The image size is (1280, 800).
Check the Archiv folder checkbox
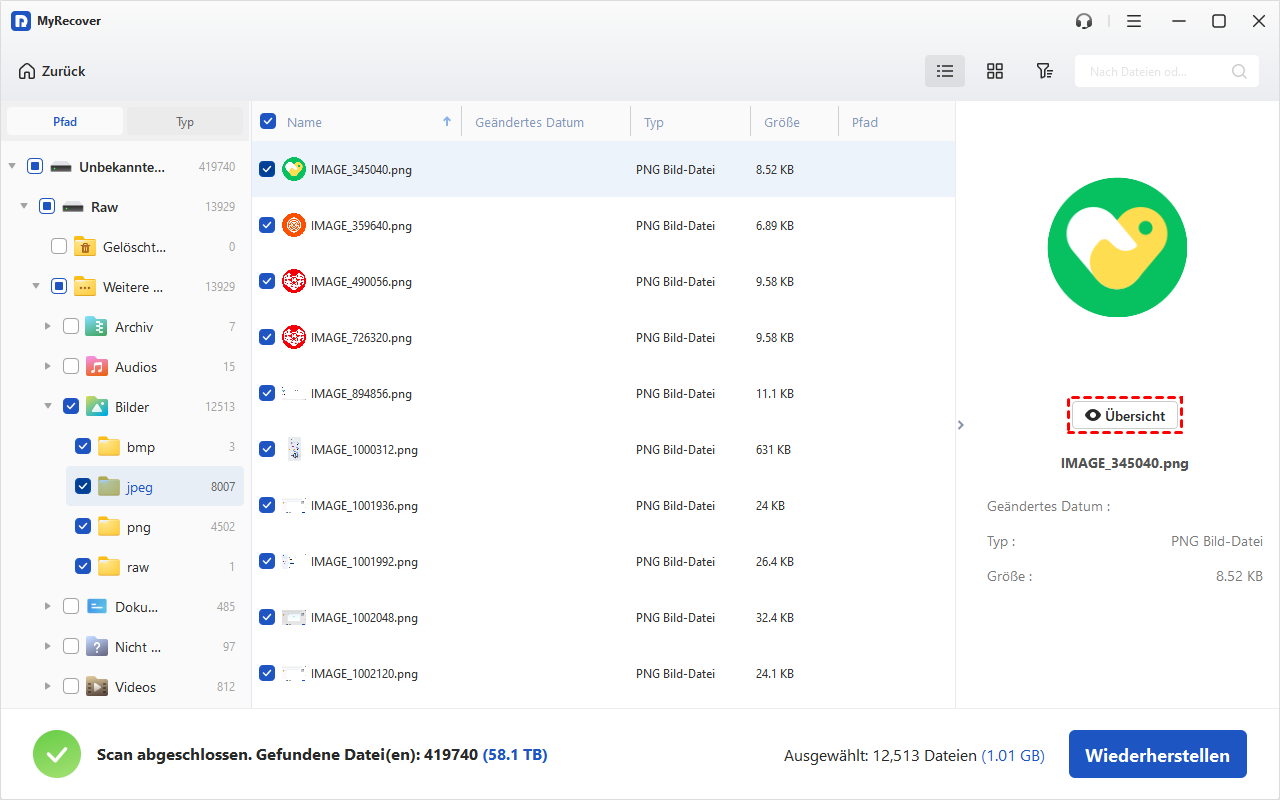point(71,327)
